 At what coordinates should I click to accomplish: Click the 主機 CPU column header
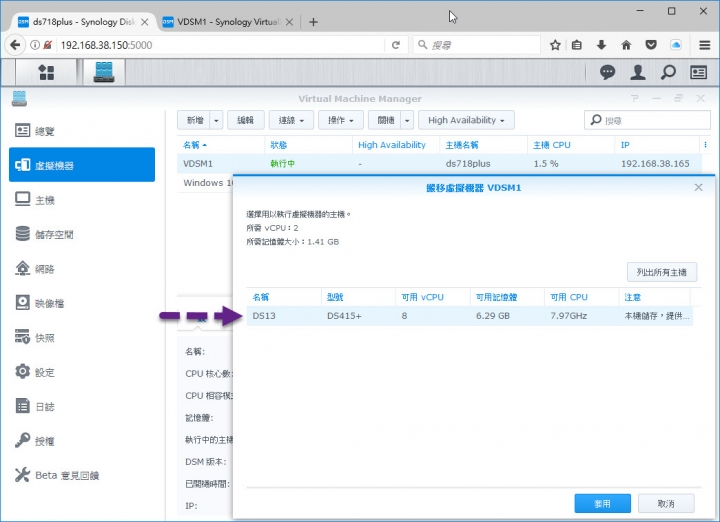tap(571, 145)
